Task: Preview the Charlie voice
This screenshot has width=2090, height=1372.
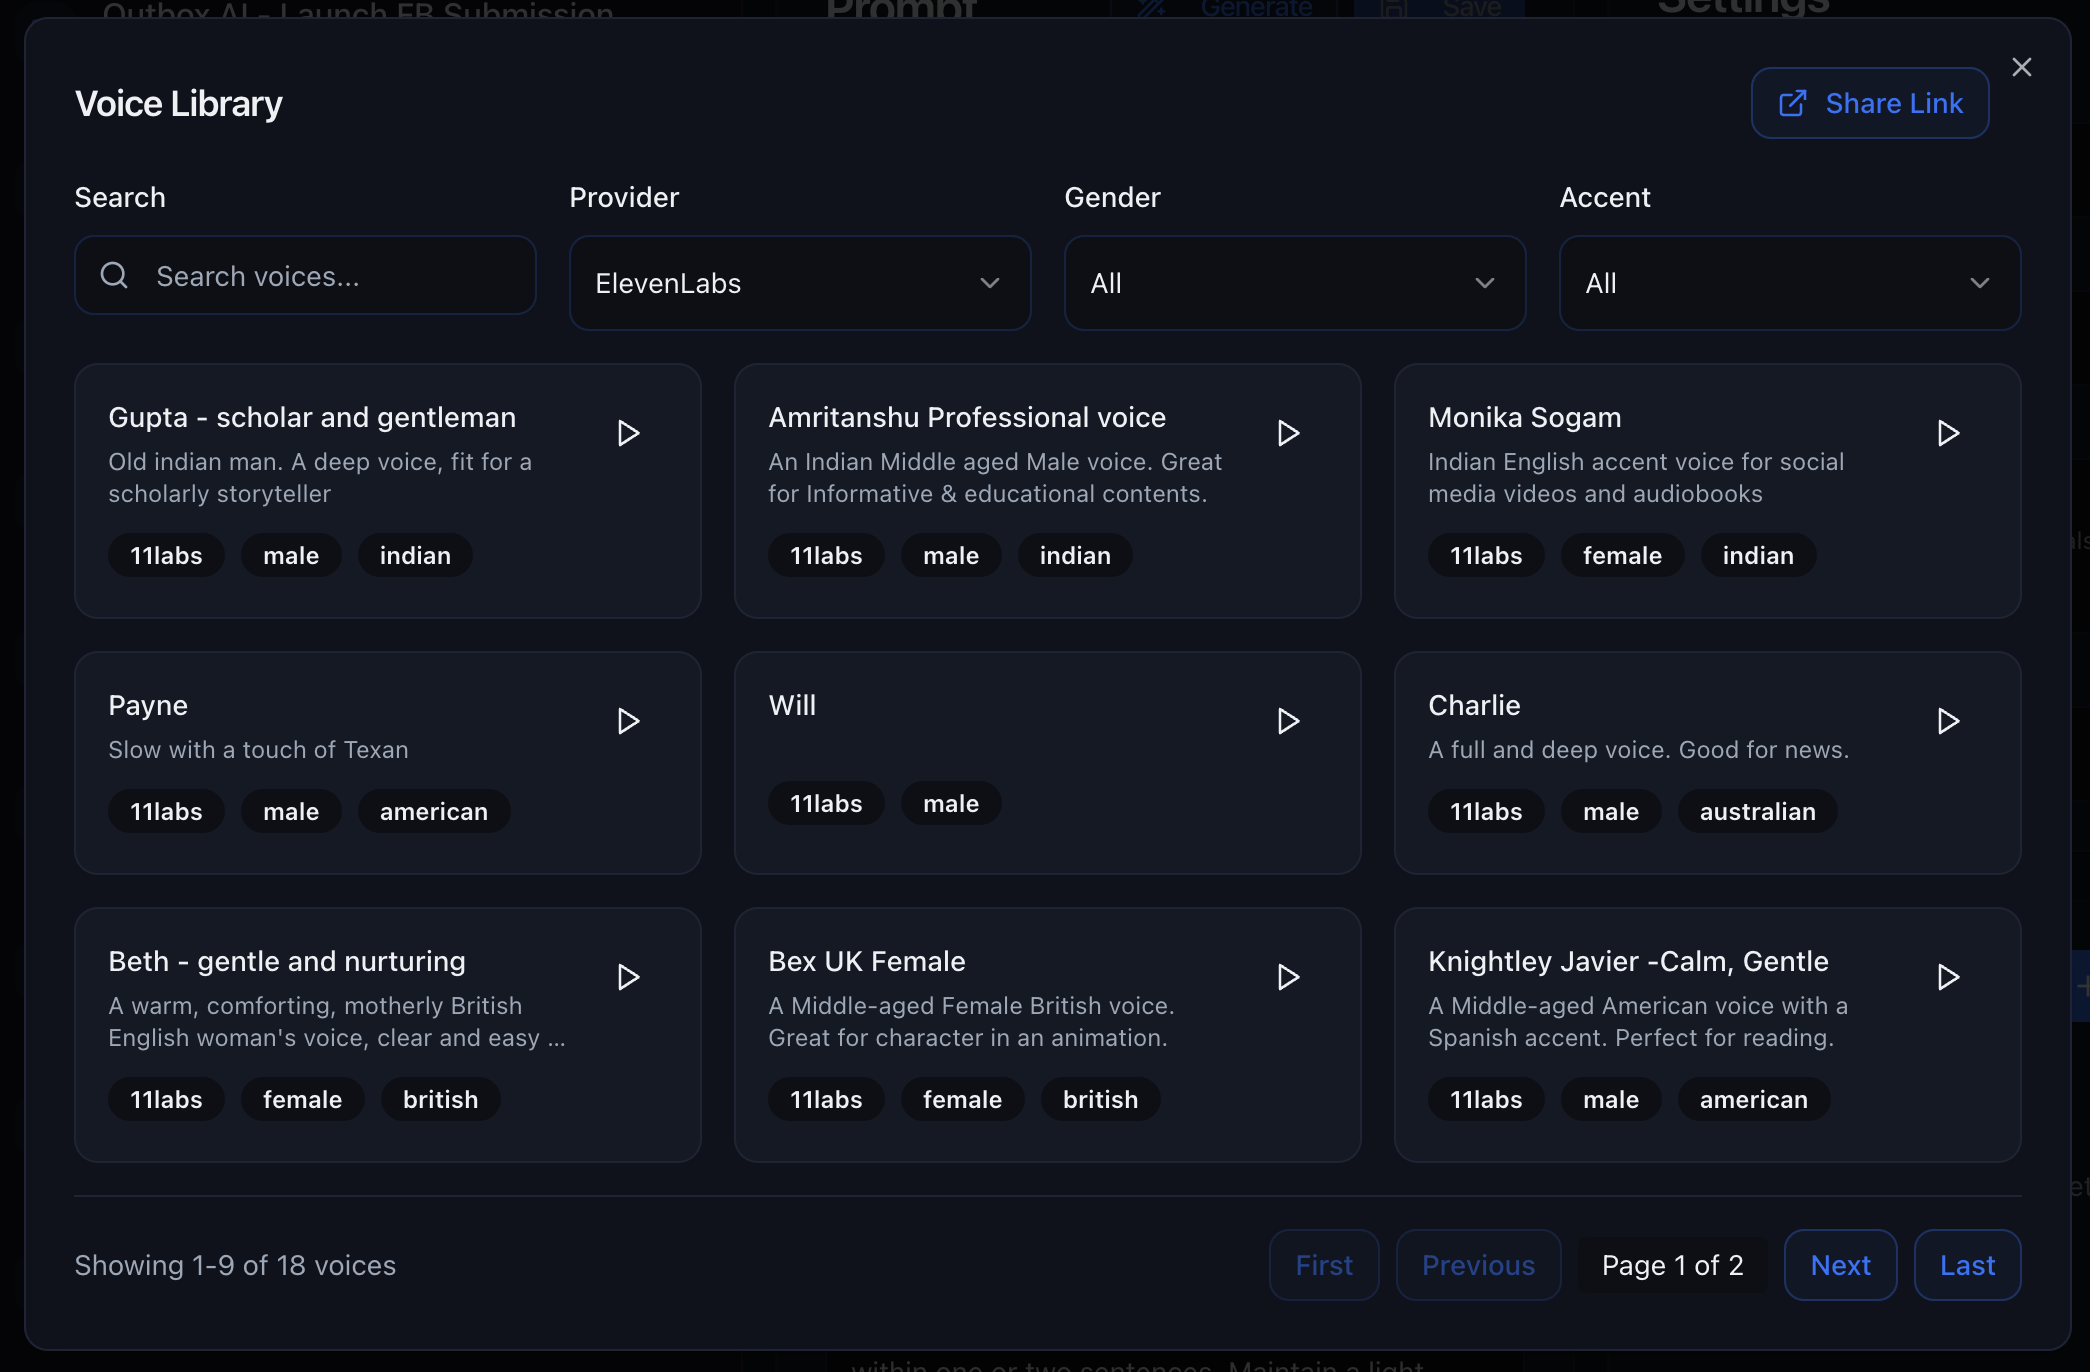Action: [1948, 721]
